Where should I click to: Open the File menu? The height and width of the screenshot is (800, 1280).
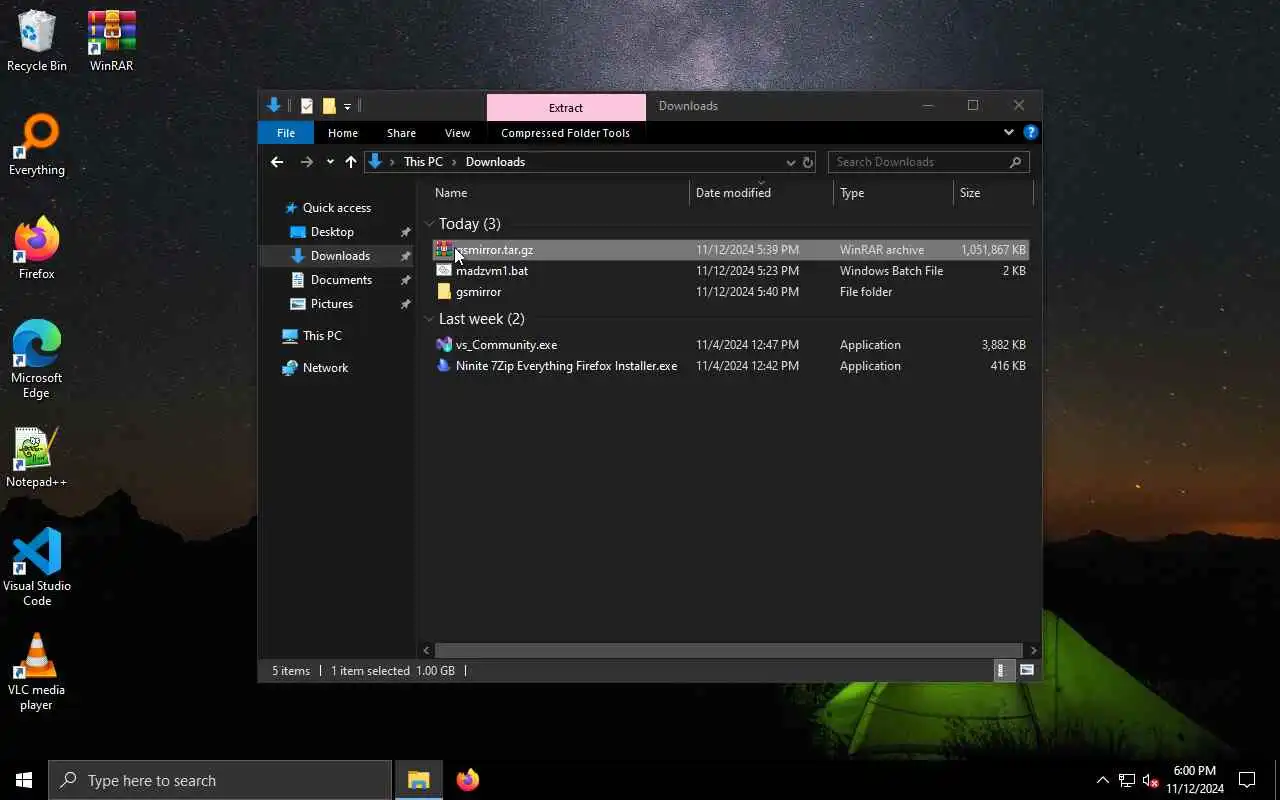[286, 133]
